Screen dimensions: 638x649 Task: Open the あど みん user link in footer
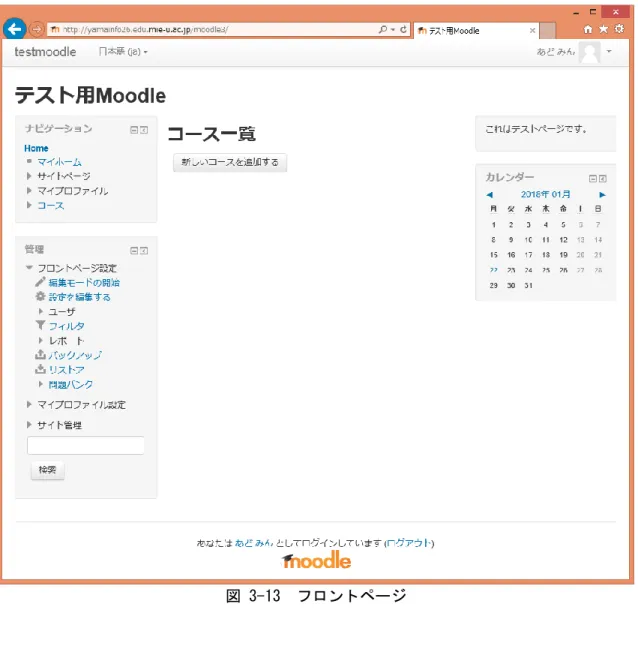[x=254, y=543]
